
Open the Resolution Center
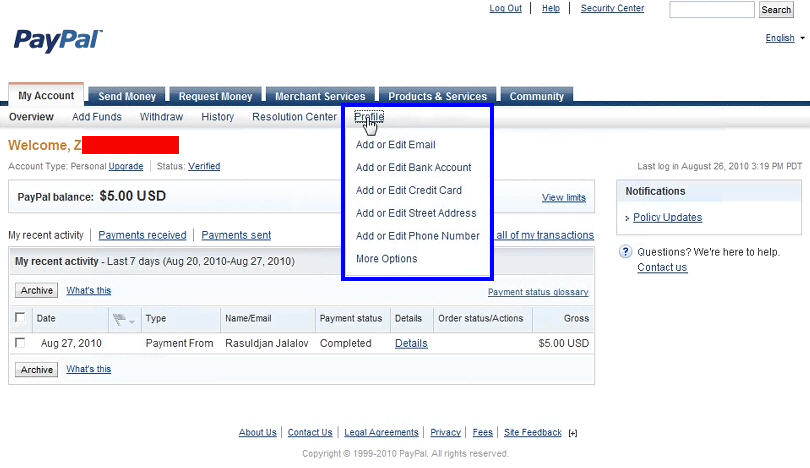tap(294, 117)
